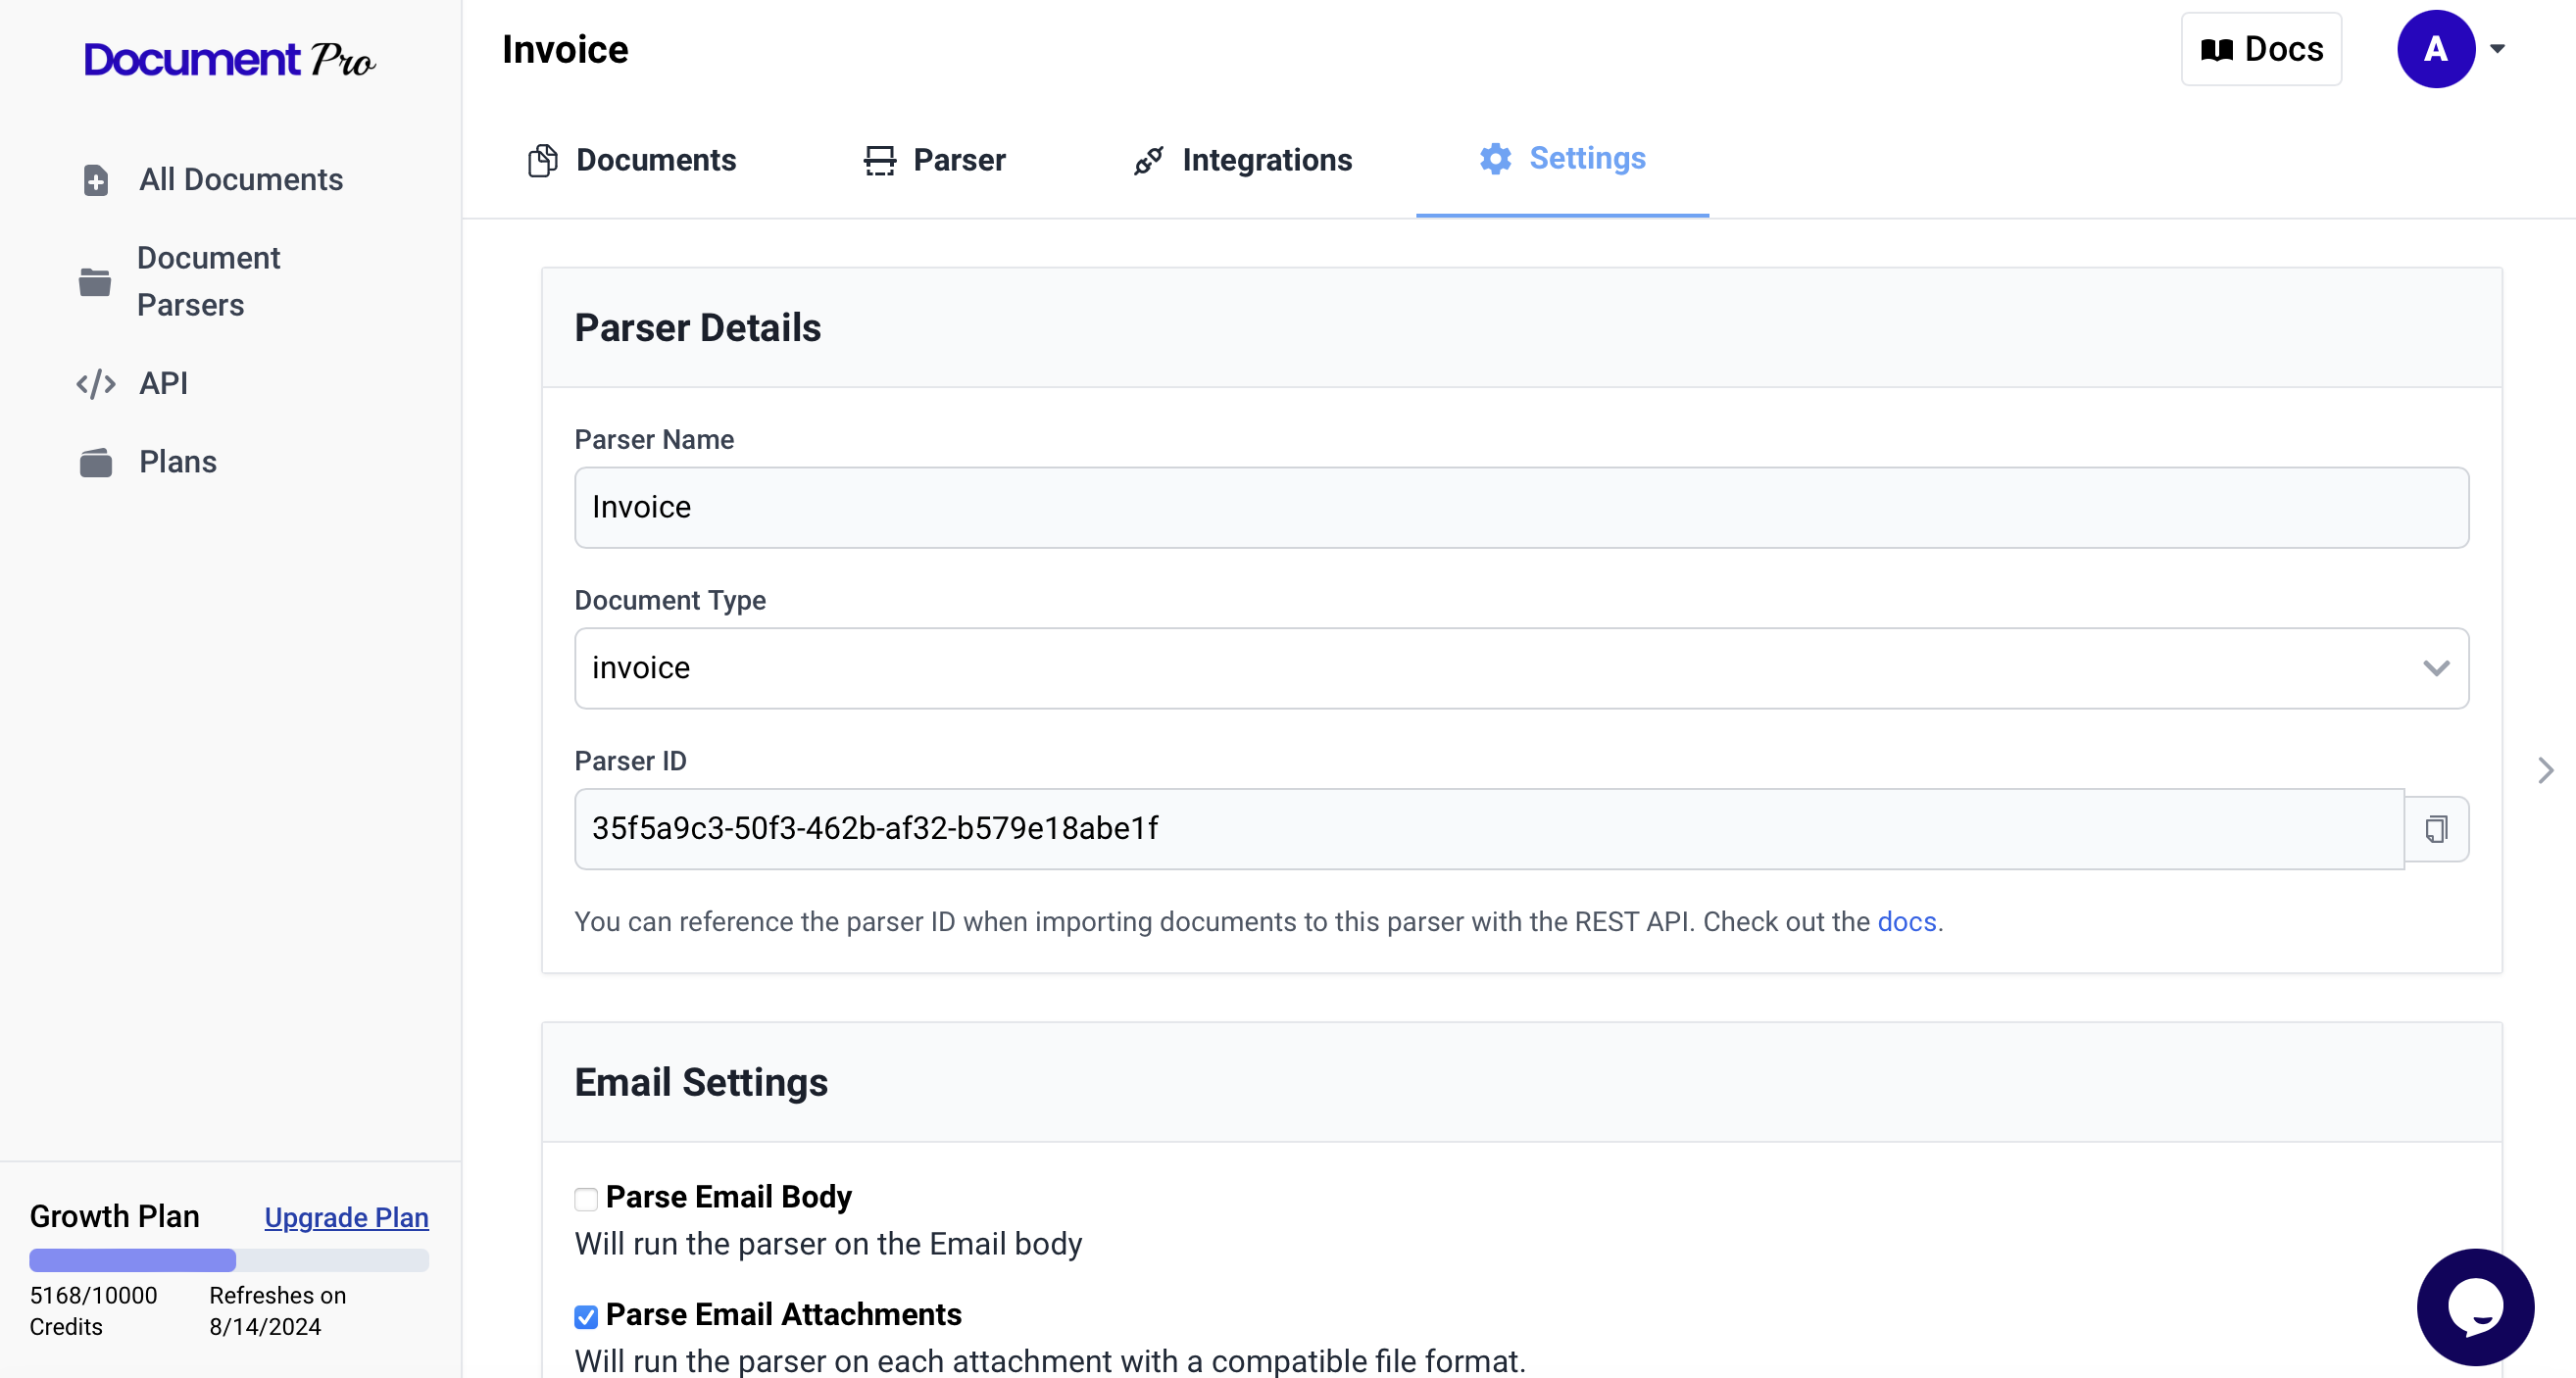Image resolution: width=2576 pixels, height=1378 pixels.
Task: Click the Email Settings heading
Action: (x=701, y=1083)
